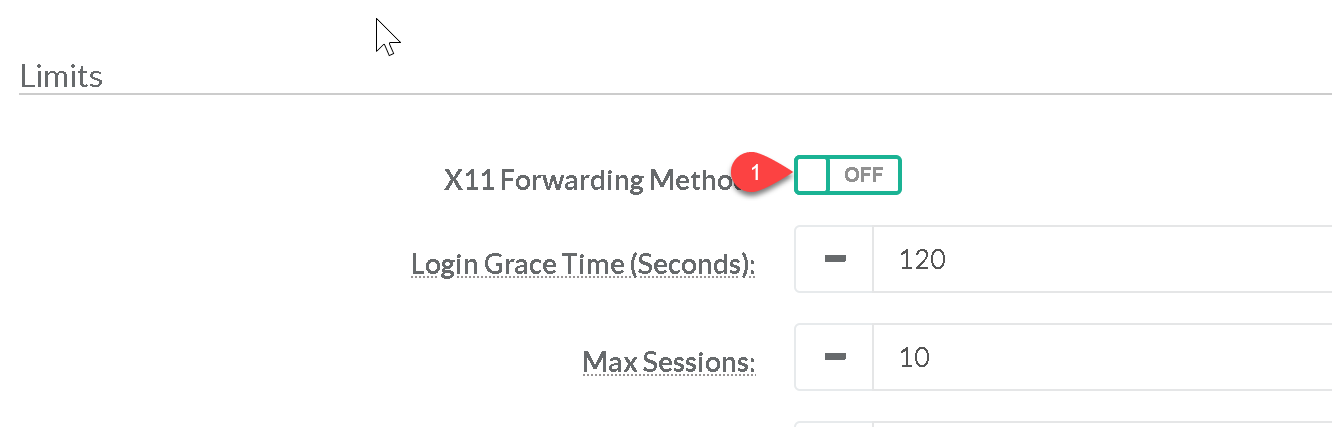Click the Login Grace Time (Seconds) label
The width and height of the screenshot is (1332, 427).
[583, 264]
